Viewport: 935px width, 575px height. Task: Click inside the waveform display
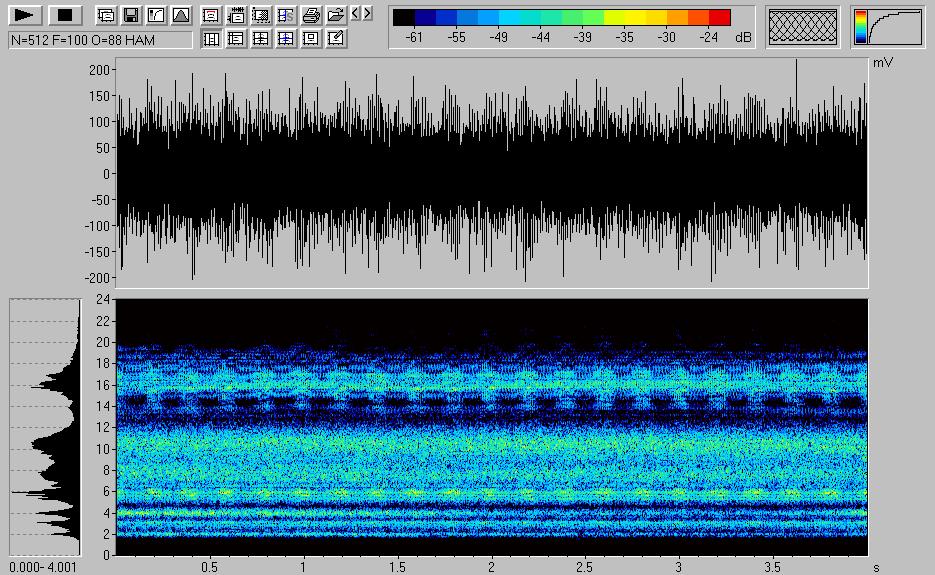[x=492, y=173]
